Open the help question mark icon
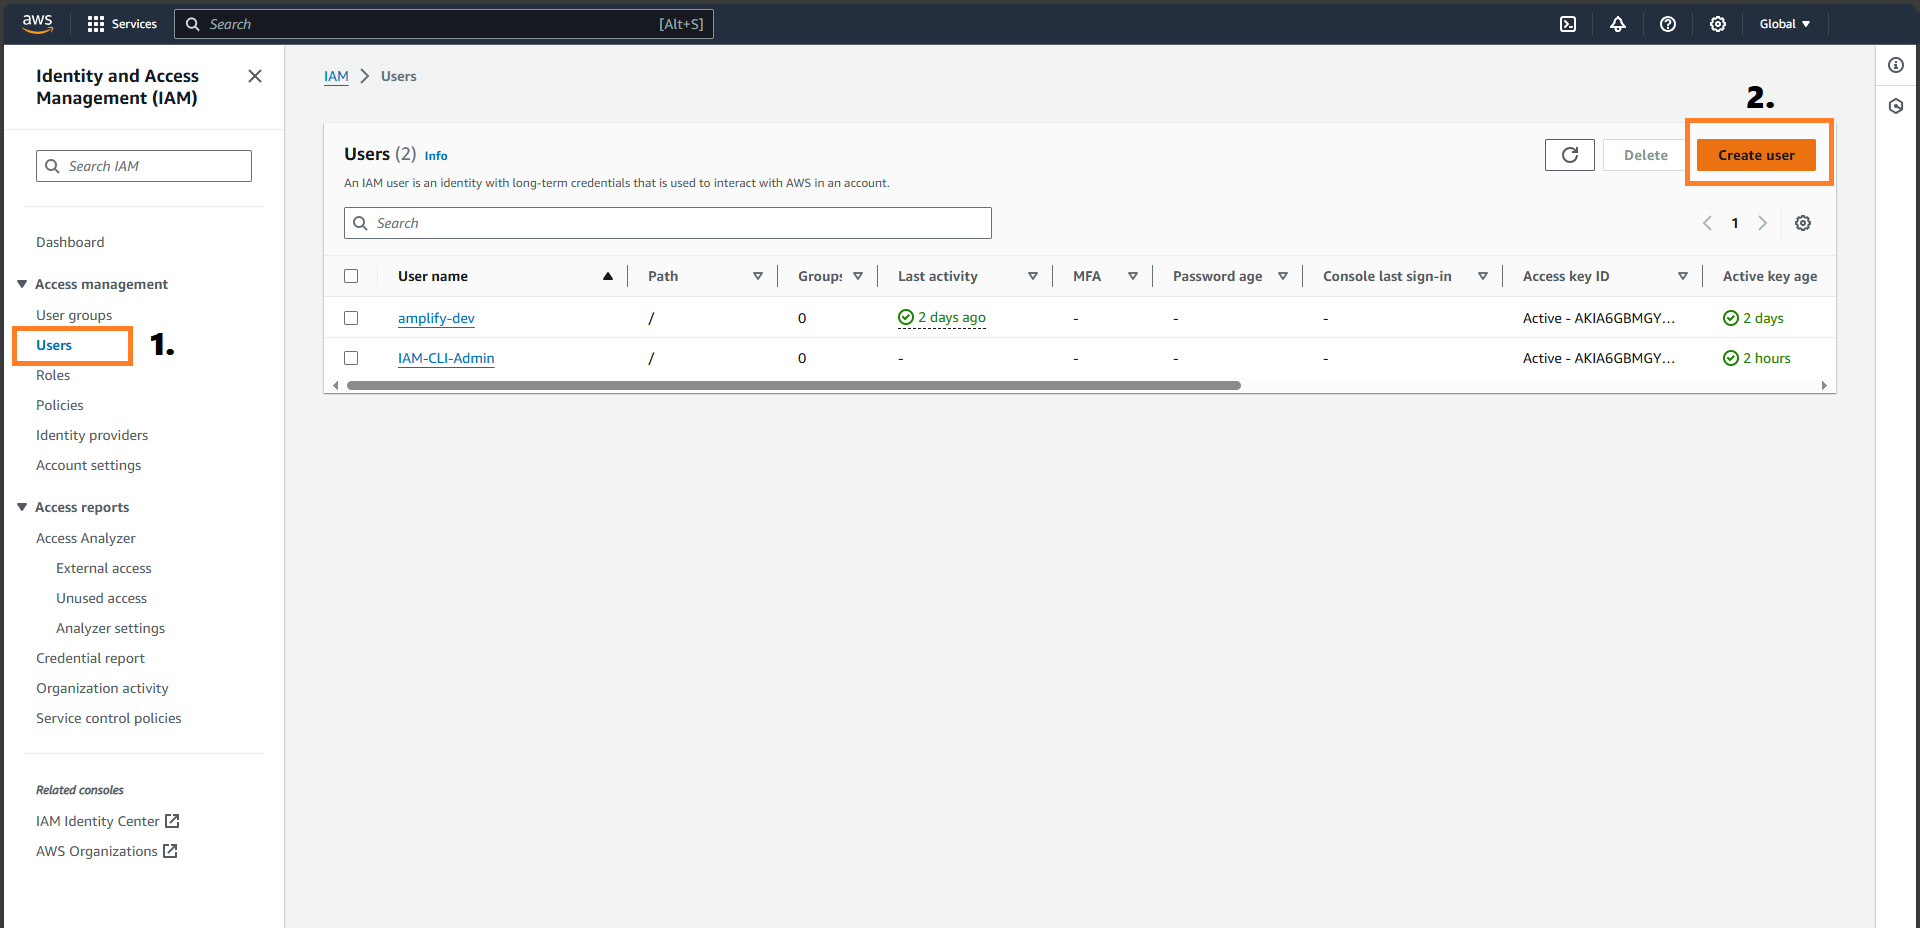 [1668, 24]
